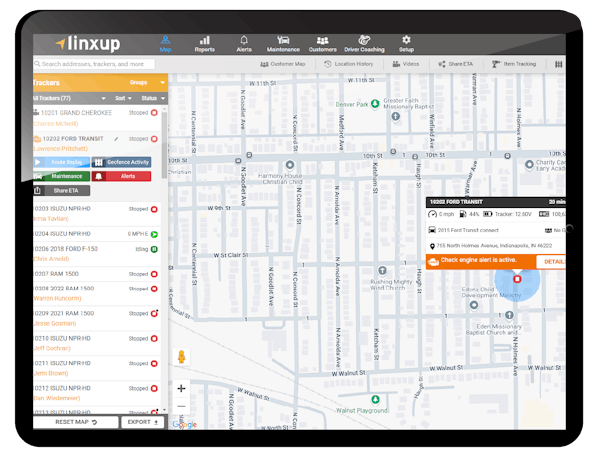Click the green moving icon for 0204 ISUZU
Screen dimensions: 600x464
[154, 234]
